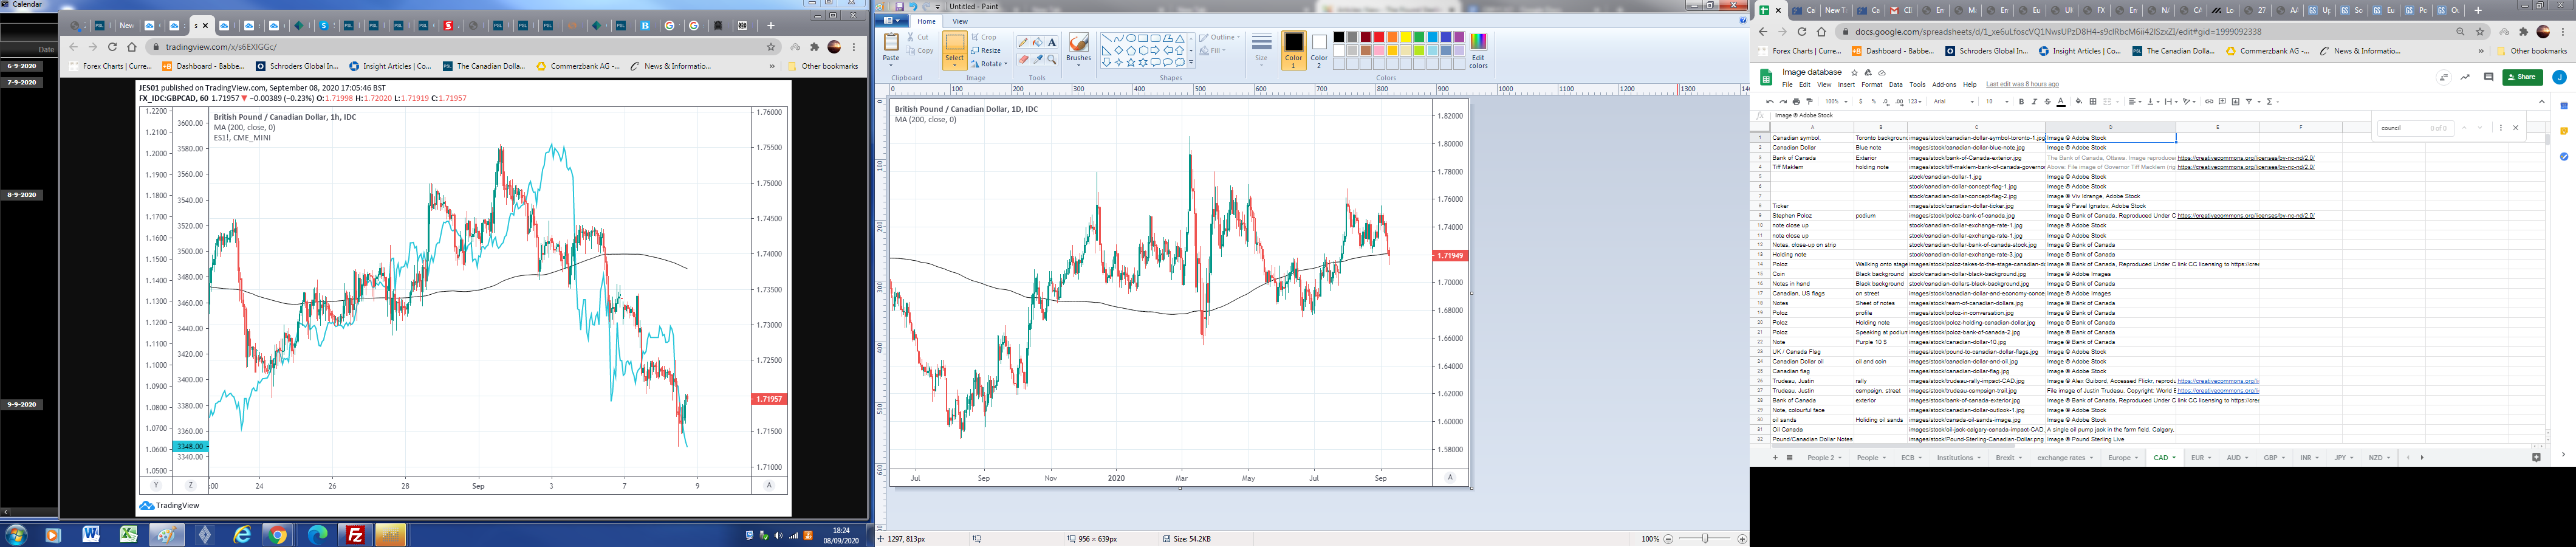This screenshot has height=547, width=2576.
Task: Switch to the View tab in Paint
Action: [960, 21]
